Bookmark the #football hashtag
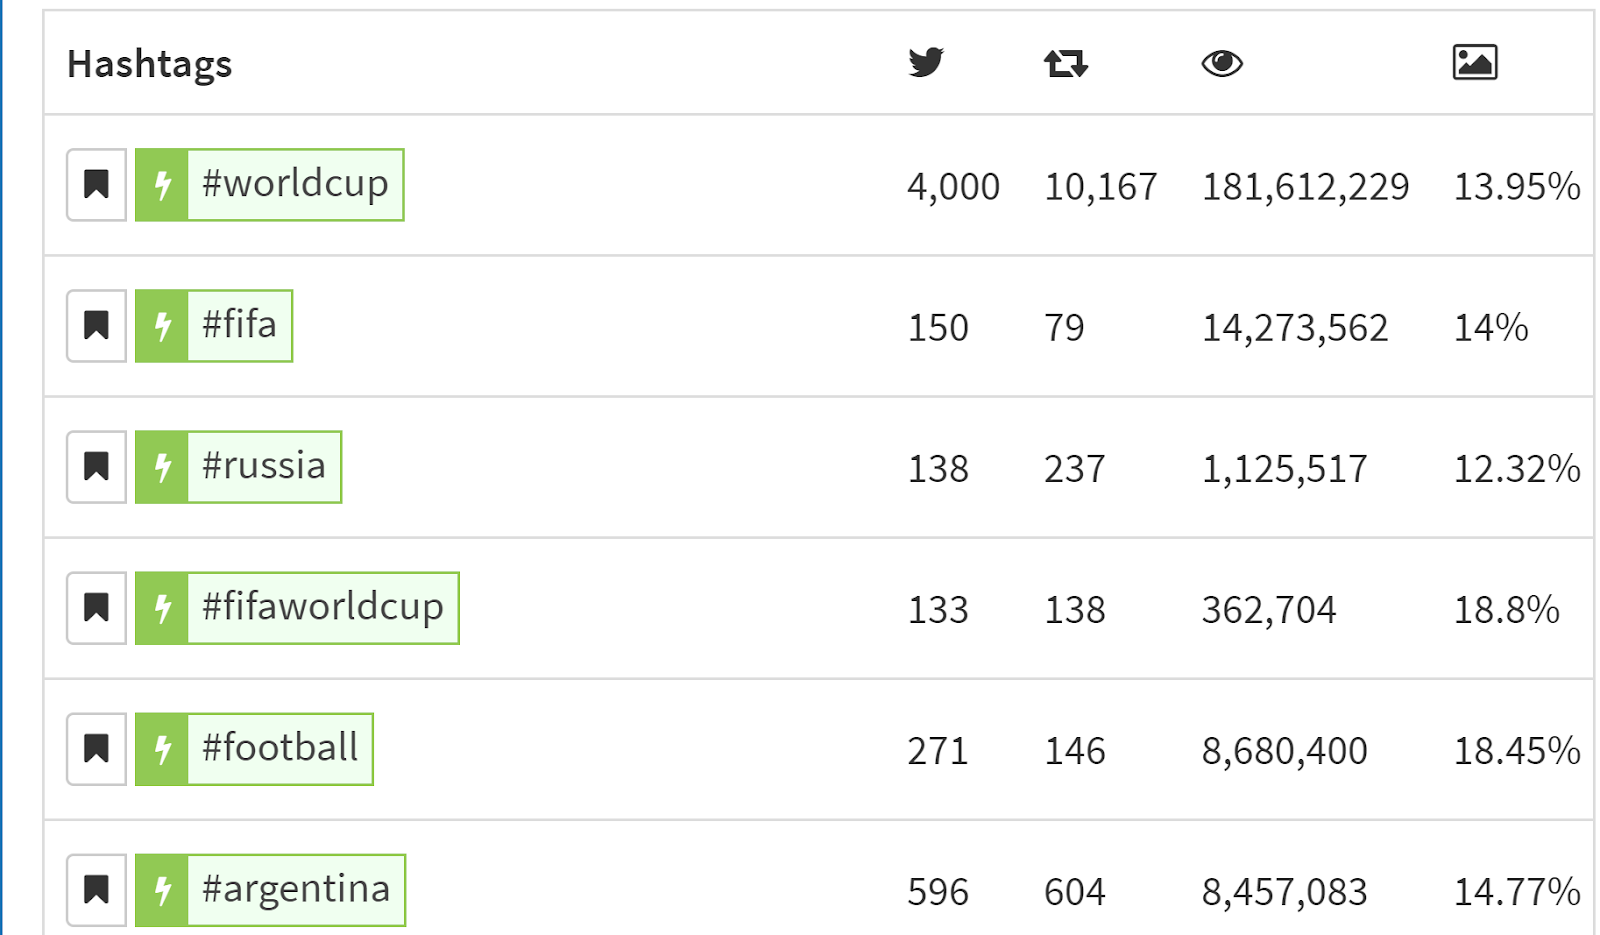This screenshot has width=1600, height=935. tap(96, 749)
